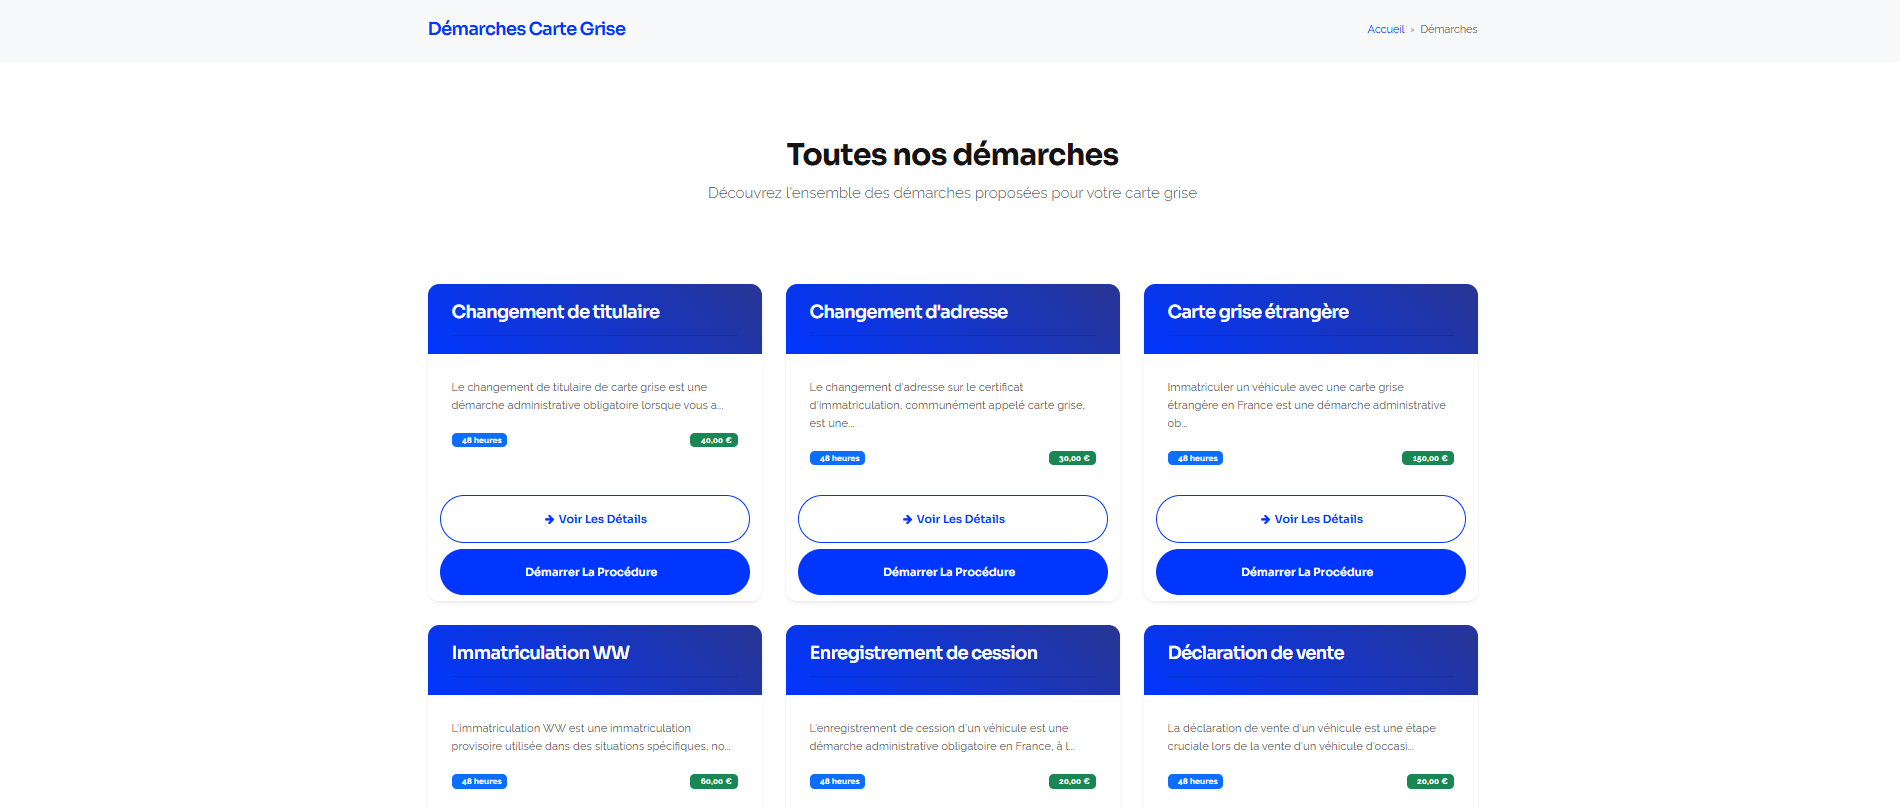Click 48 heures badge on Changement de titulaire
This screenshot has height=809, width=1900.
point(480,440)
